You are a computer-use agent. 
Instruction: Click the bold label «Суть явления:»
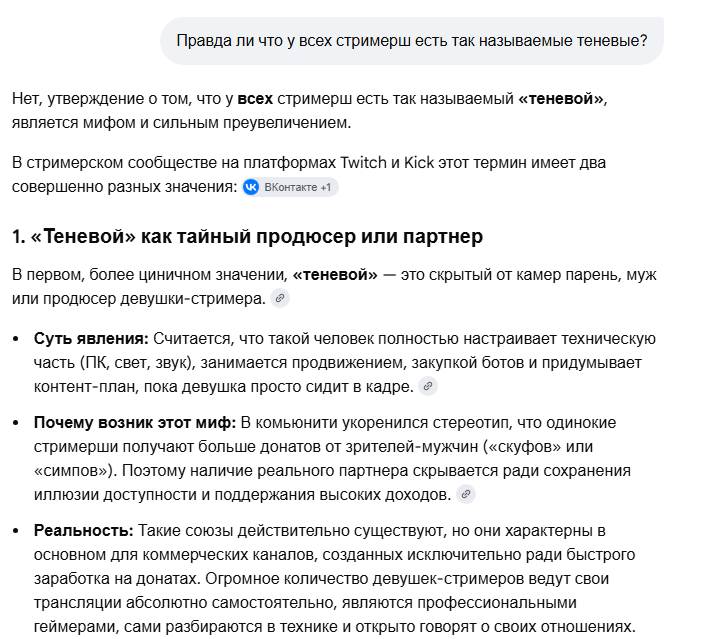coord(91,339)
